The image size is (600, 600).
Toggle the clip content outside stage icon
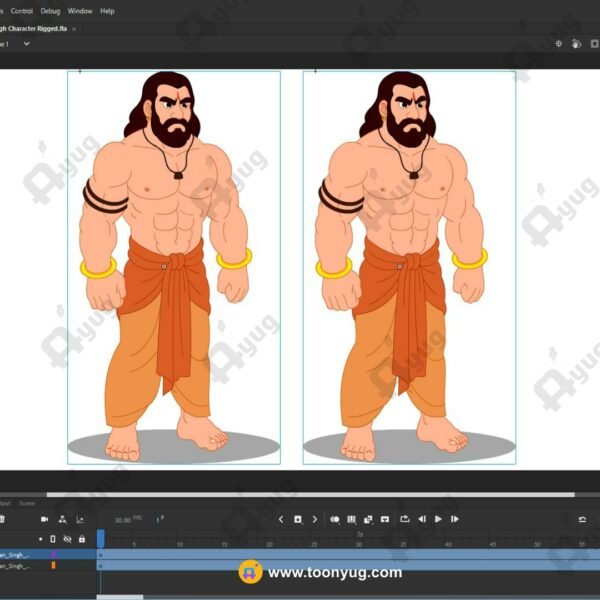click(x=595, y=44)
